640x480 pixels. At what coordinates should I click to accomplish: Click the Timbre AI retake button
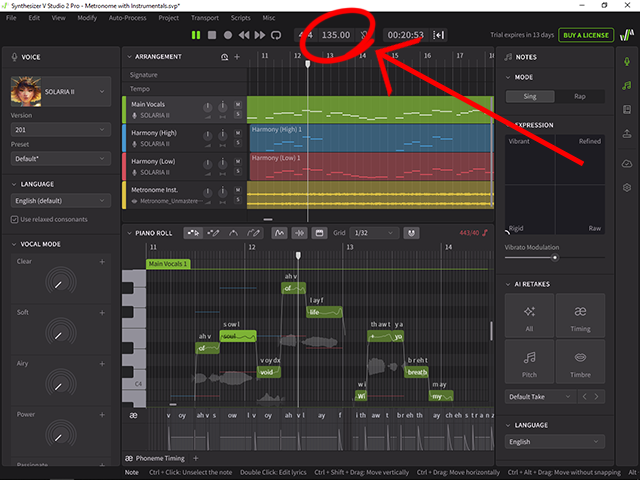tap(581, 362)
